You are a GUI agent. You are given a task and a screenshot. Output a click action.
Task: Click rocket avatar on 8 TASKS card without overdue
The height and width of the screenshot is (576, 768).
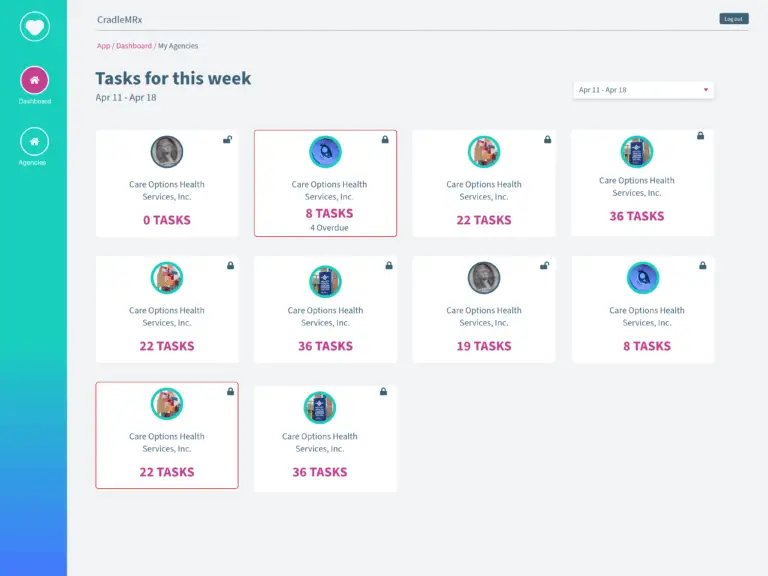coord(642,278)
